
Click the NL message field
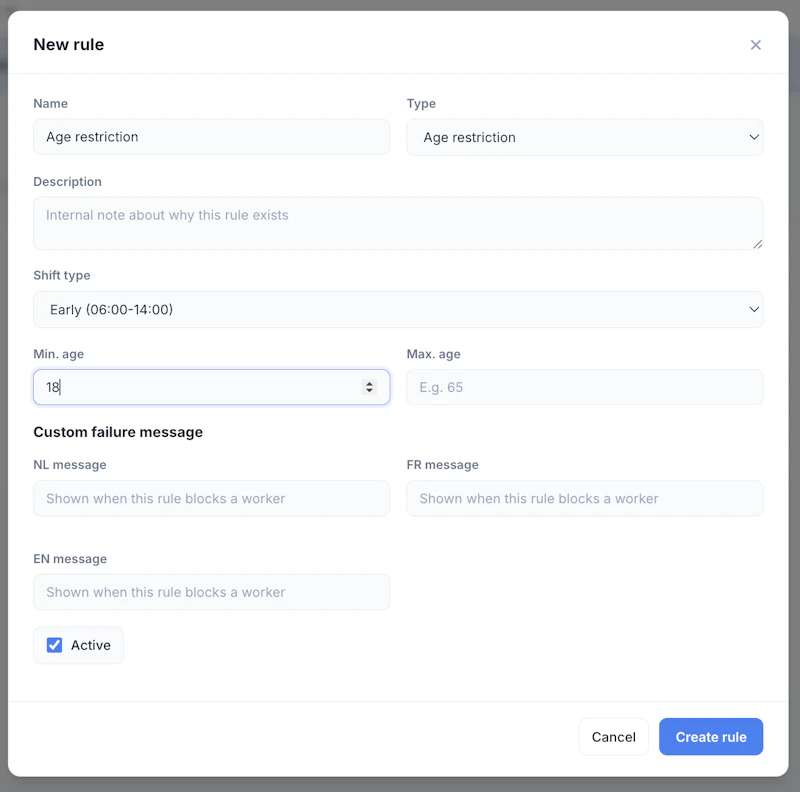(x=211, y=498)
